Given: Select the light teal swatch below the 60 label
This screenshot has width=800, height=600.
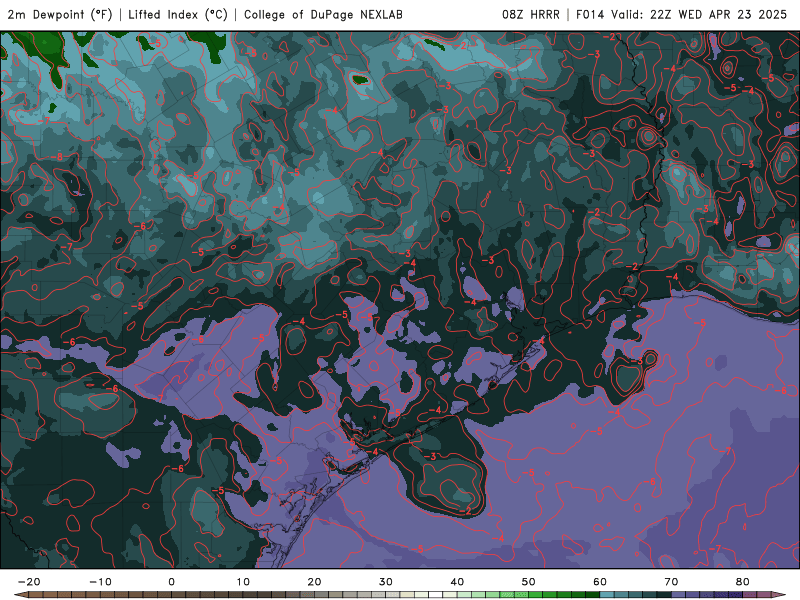Looking at the screenshot, I should 607,595.
